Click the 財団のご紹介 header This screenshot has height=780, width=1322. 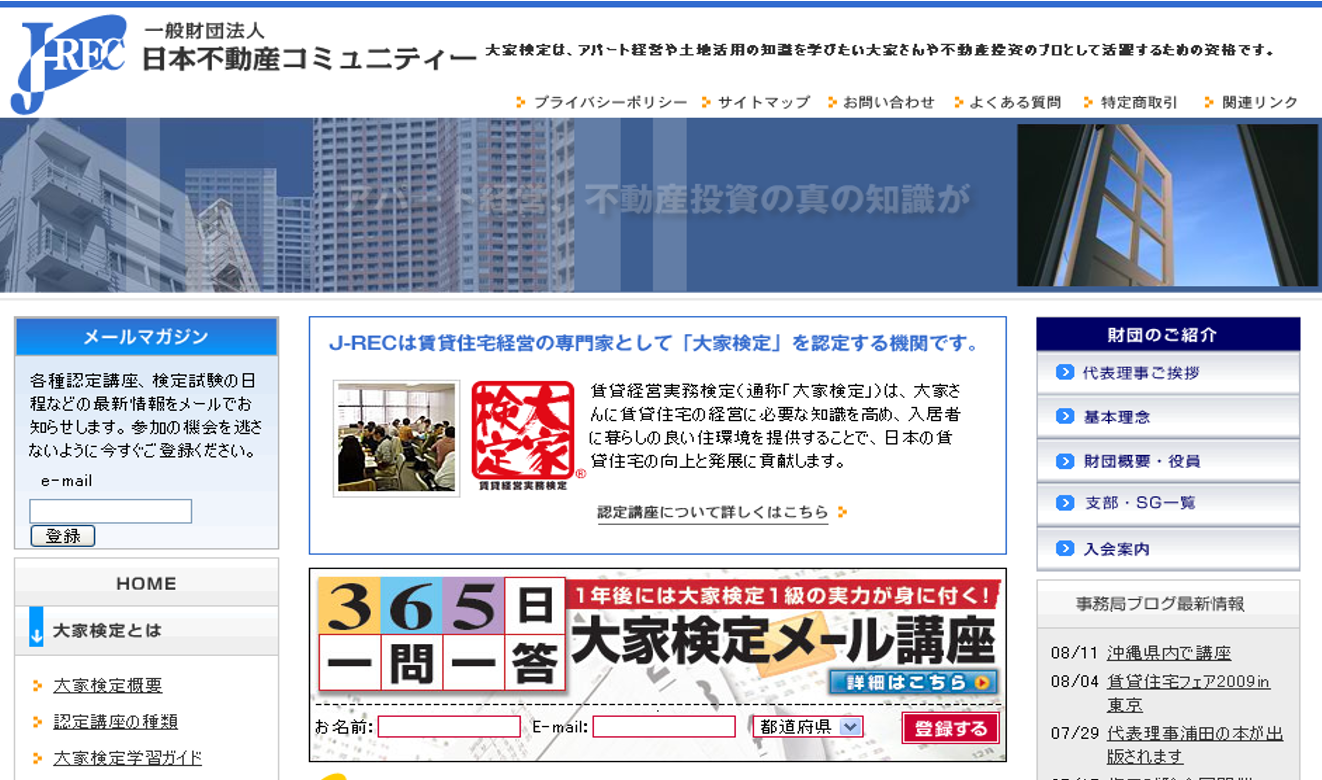tap(1168, 334)
